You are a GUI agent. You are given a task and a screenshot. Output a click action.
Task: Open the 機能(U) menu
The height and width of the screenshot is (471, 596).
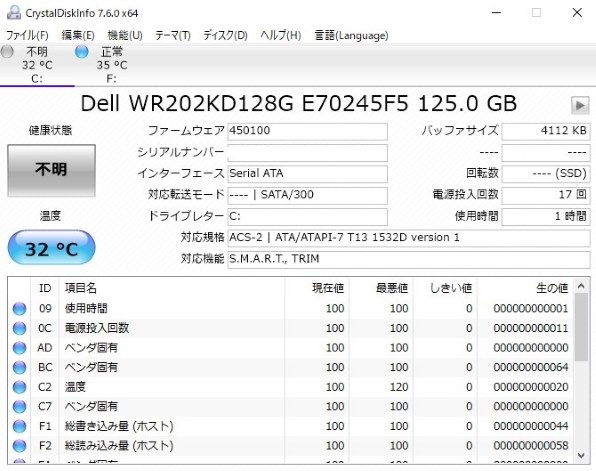click(x=125, y=35)
